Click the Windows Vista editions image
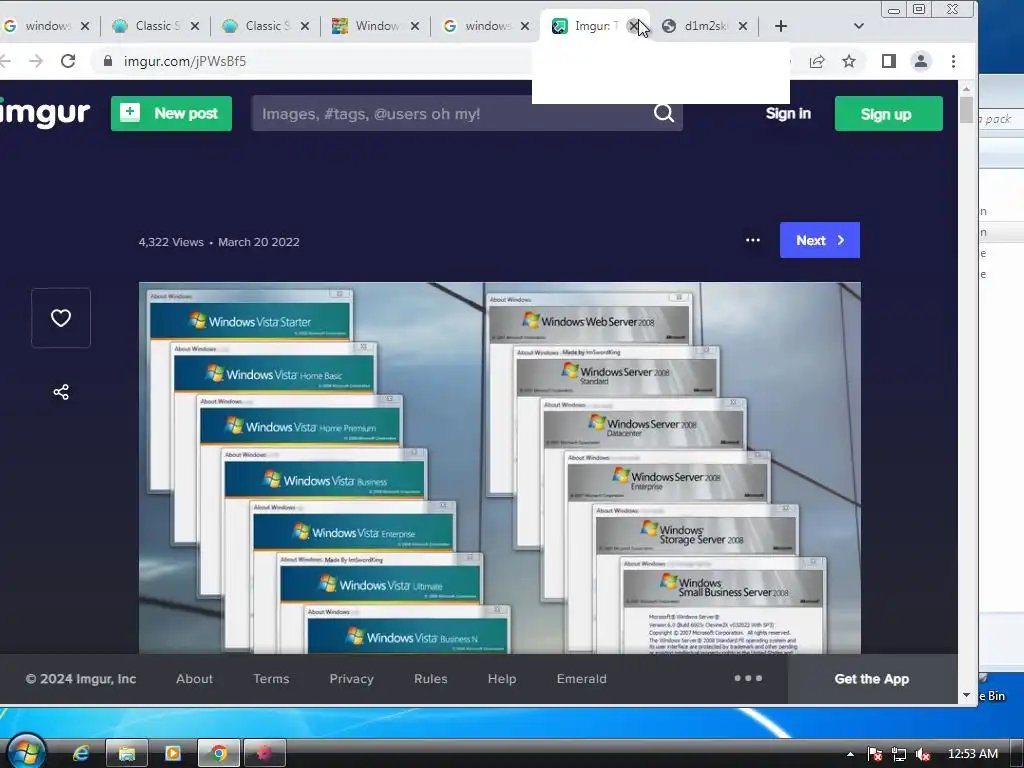Viewport: 1024px width, 768px height. click(500, 468)
